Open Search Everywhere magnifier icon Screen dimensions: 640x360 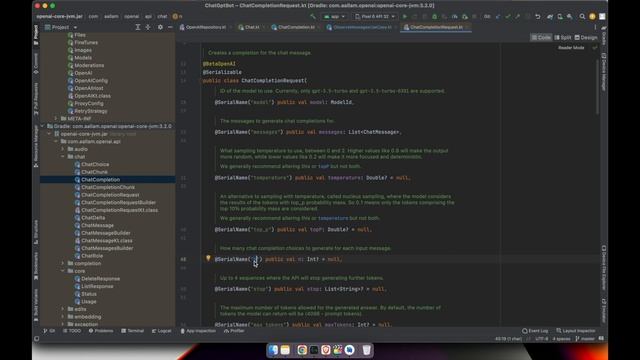click(582, 17)
